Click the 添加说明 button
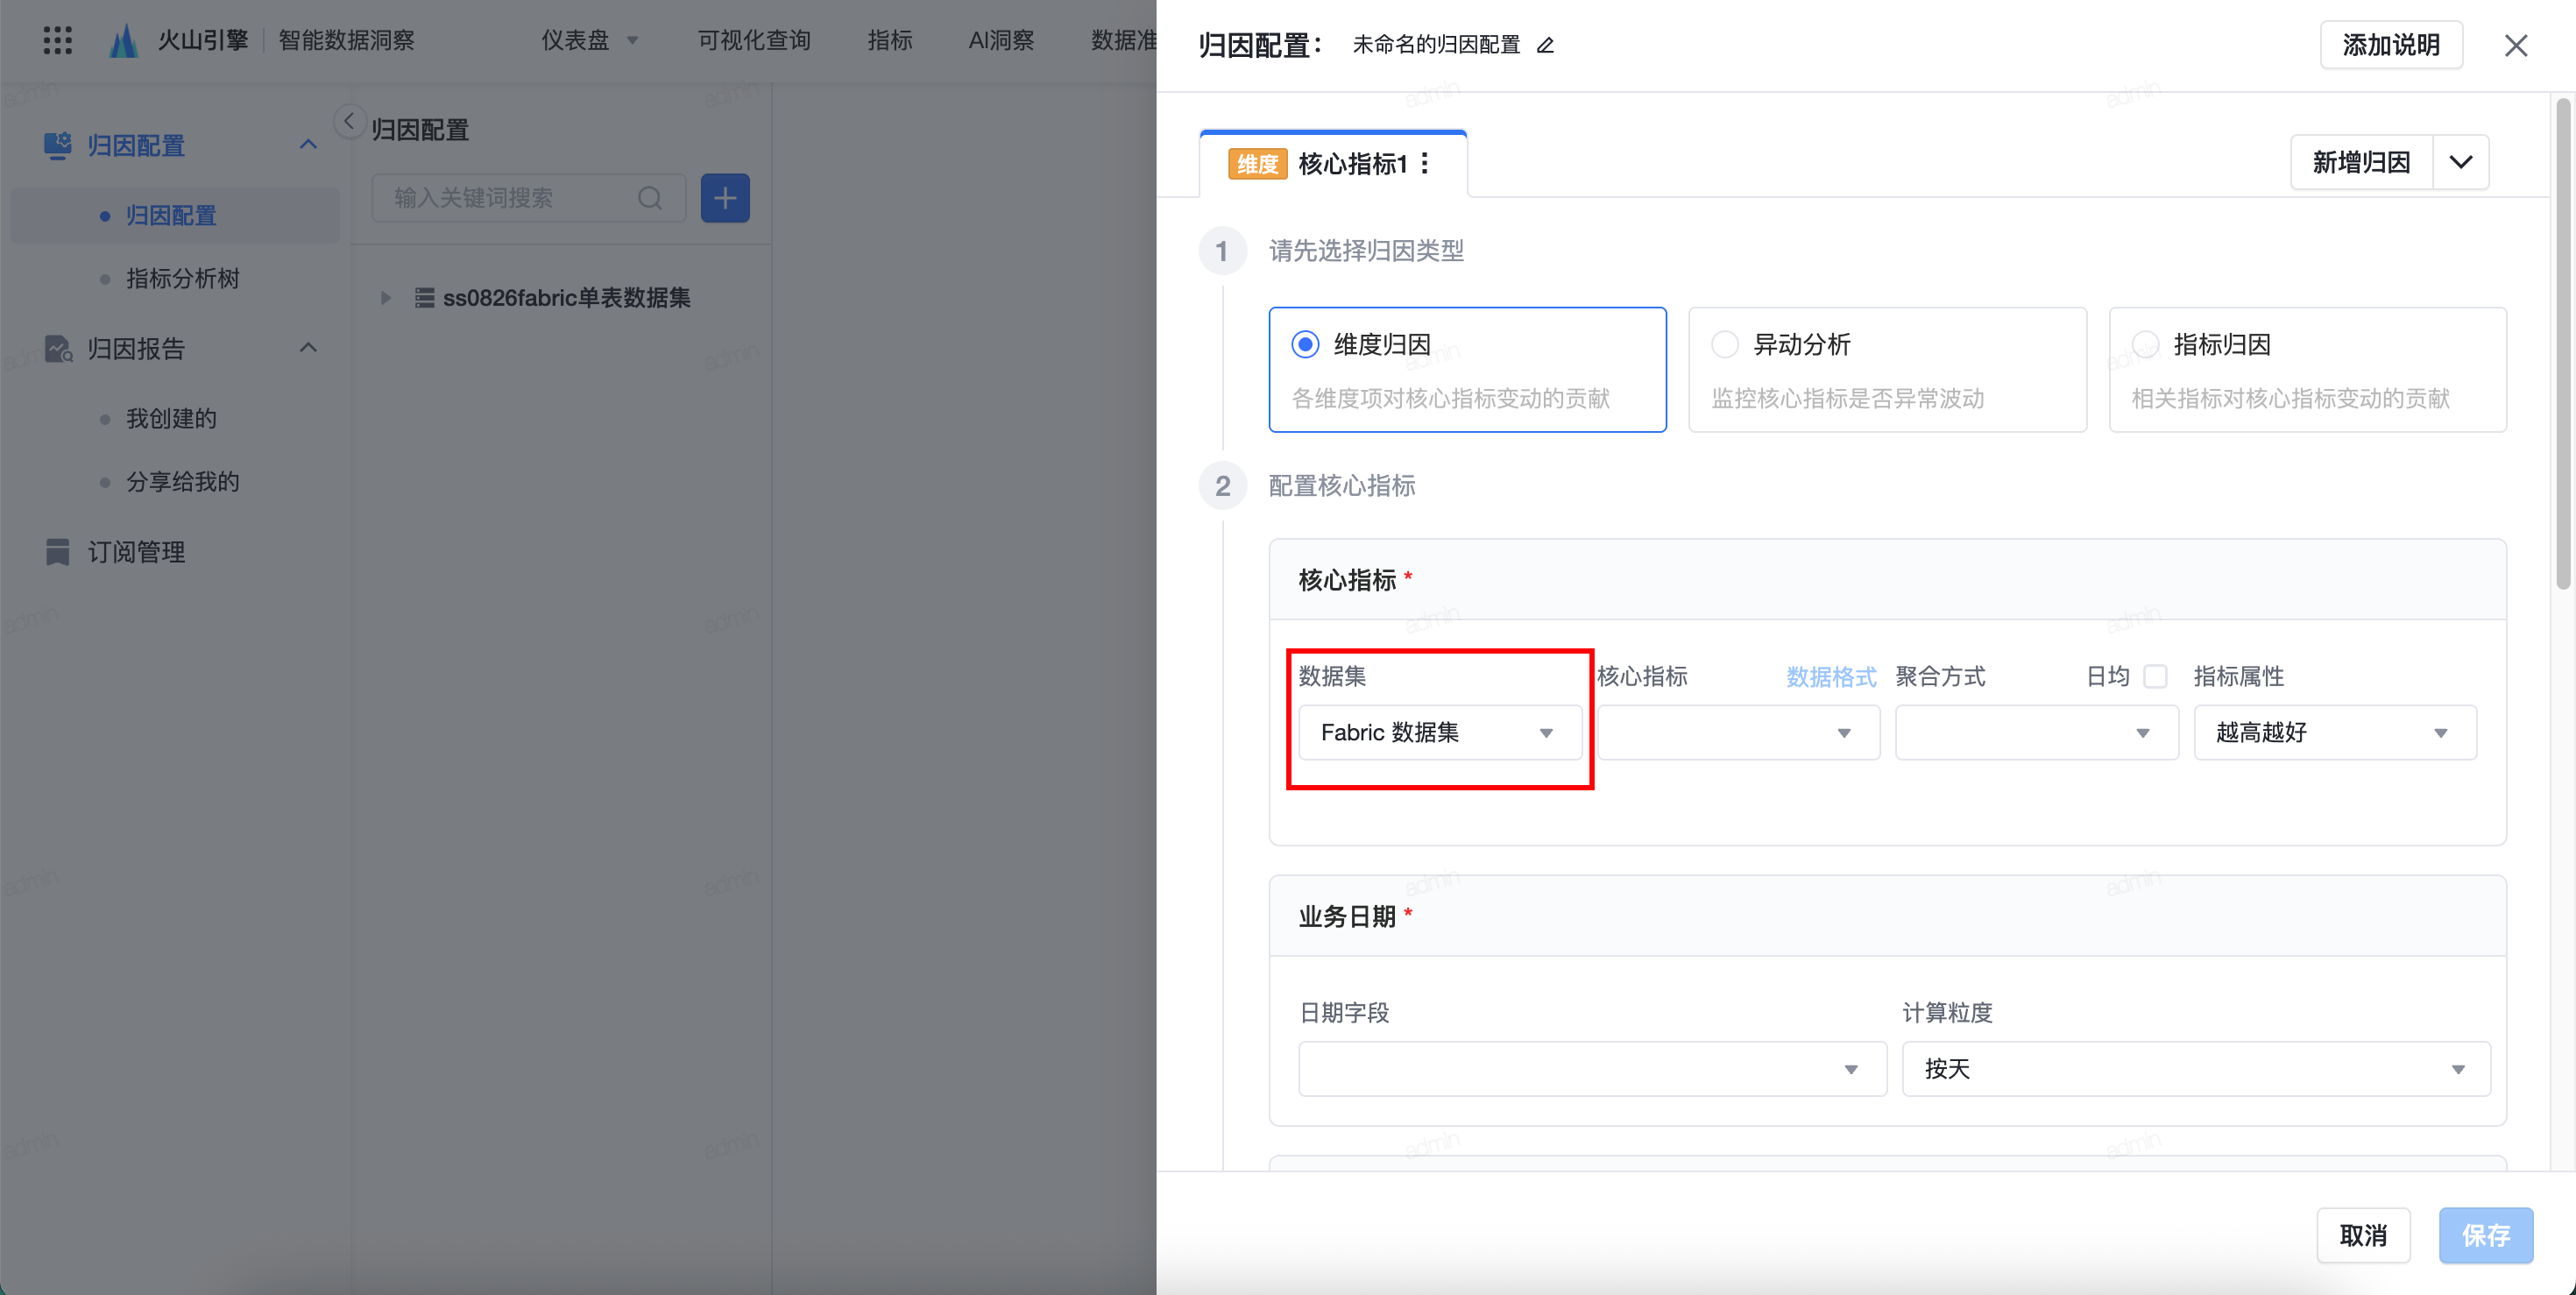 [x=2390, y=45]
